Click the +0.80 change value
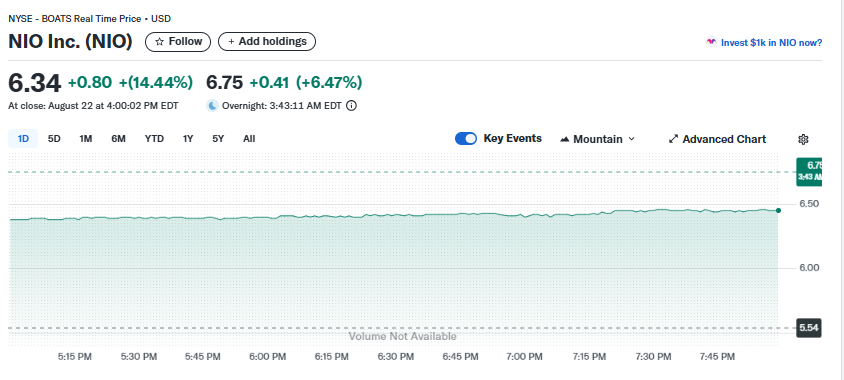 (90, 82)
